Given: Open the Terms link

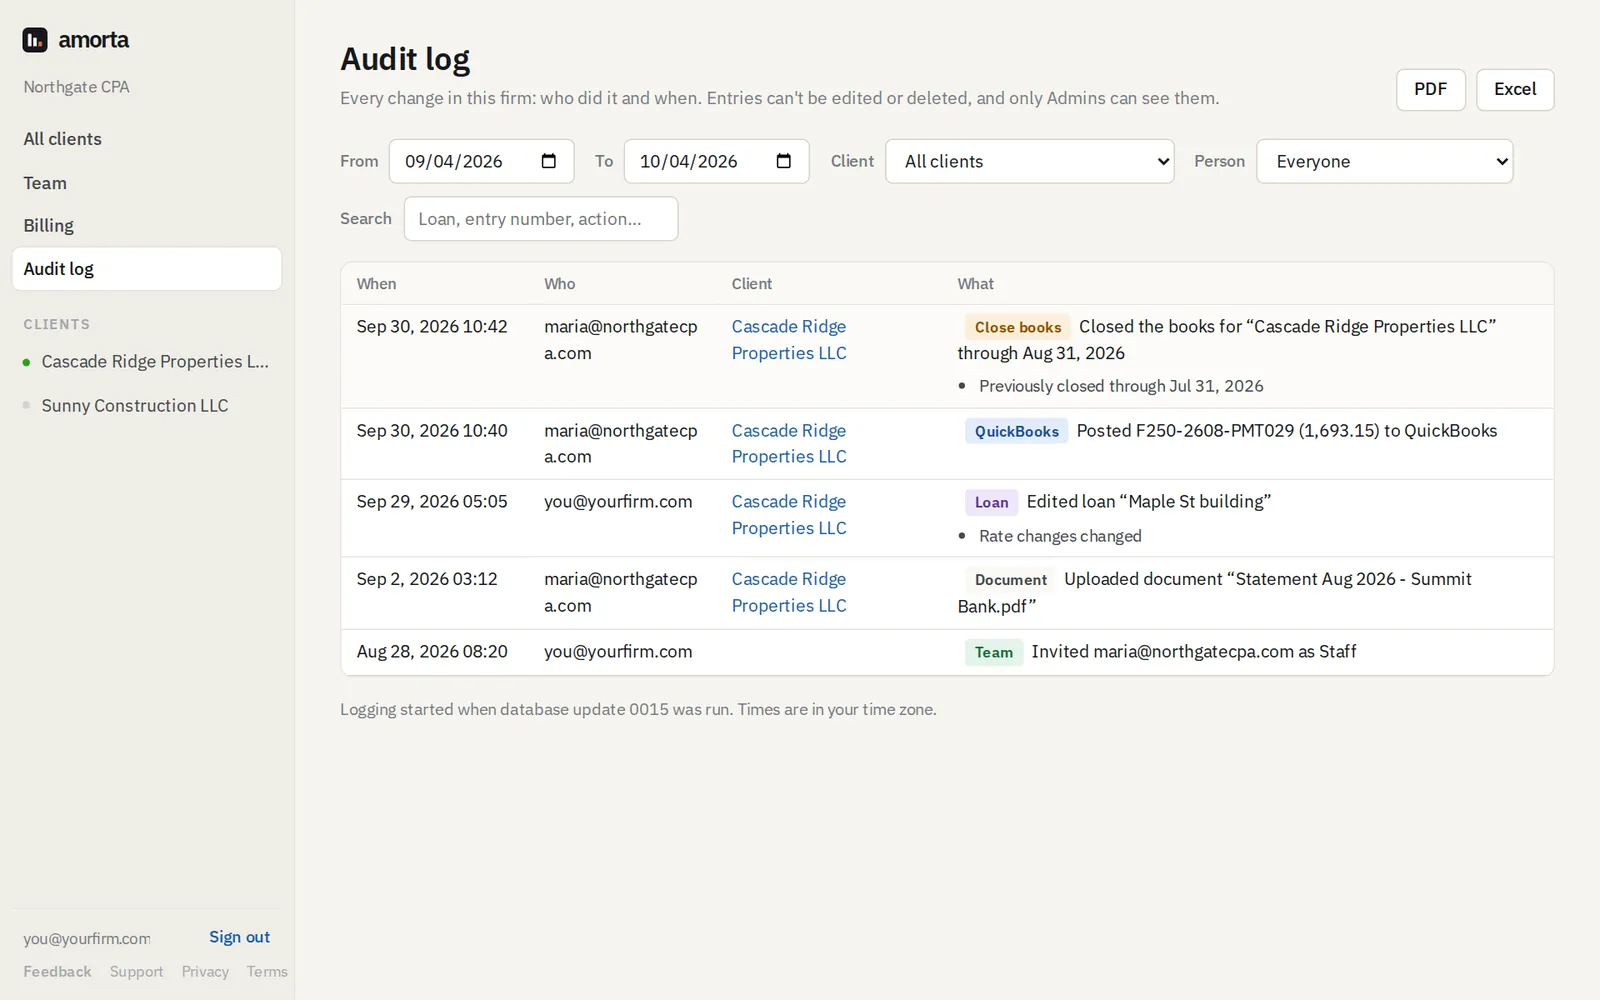Looking at the screenshot, I should point(267,972).
